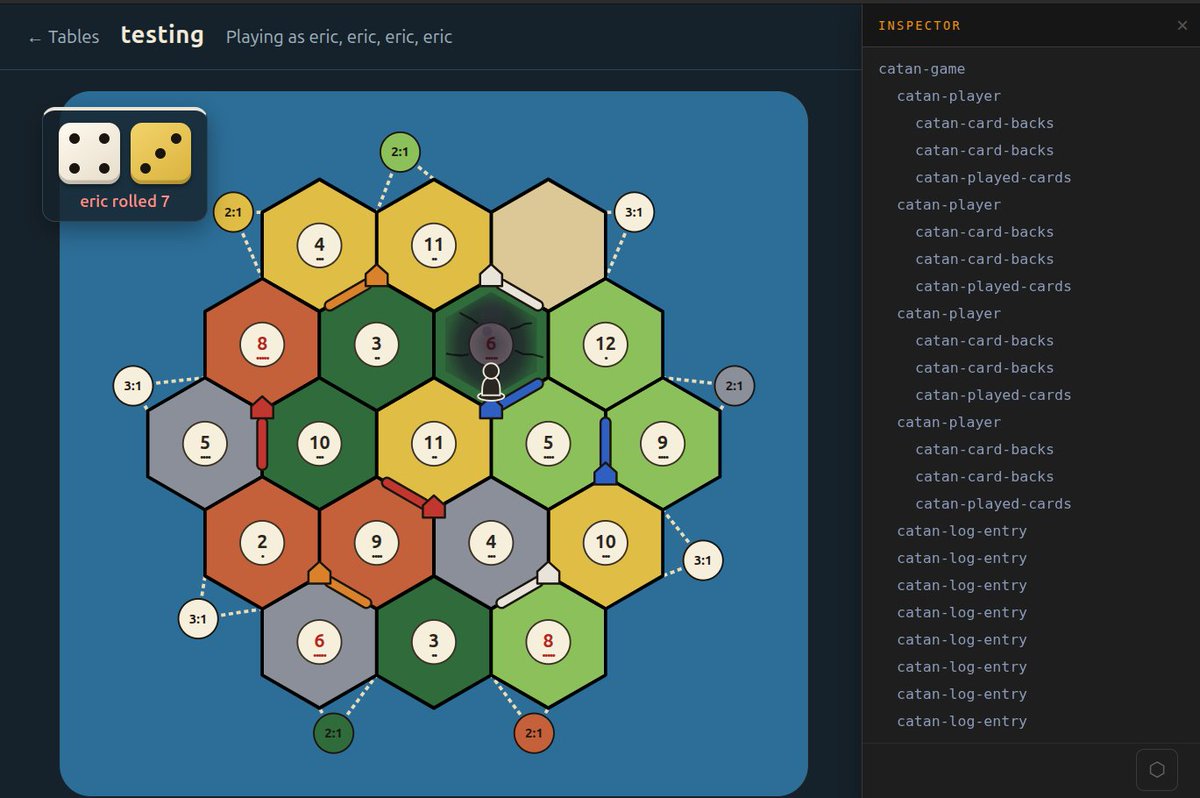This screenshot has width=1200, height=798.
Task: Select orange settlement above gray 6 hex
Action: 319,572
